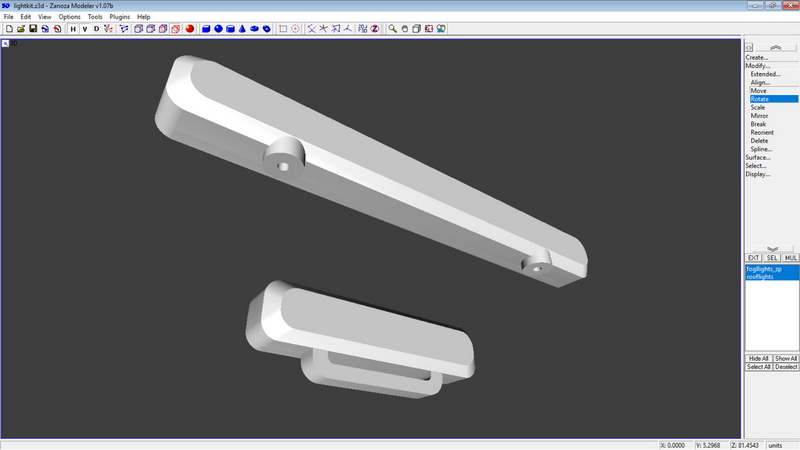Screen dimensions: 800x450
Task: Toggle the H axis lock button
Action: tap(73, 29)
